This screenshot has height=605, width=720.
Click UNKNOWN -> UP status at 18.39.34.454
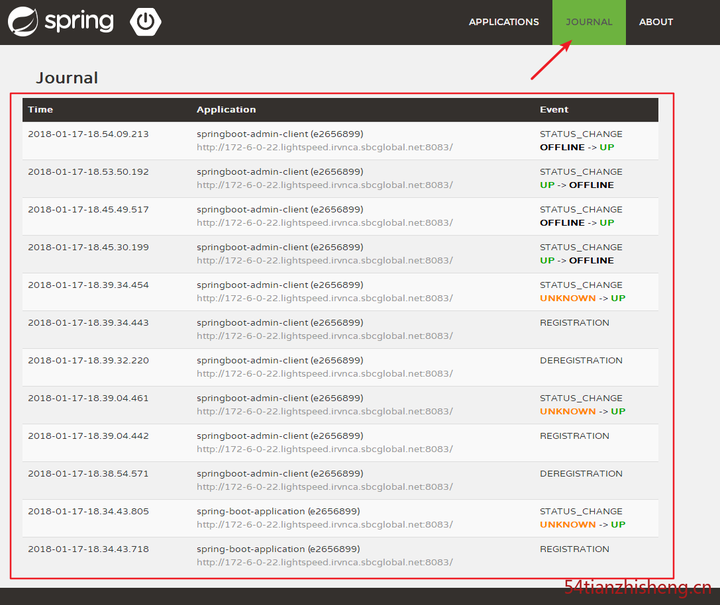click(582, 298)
